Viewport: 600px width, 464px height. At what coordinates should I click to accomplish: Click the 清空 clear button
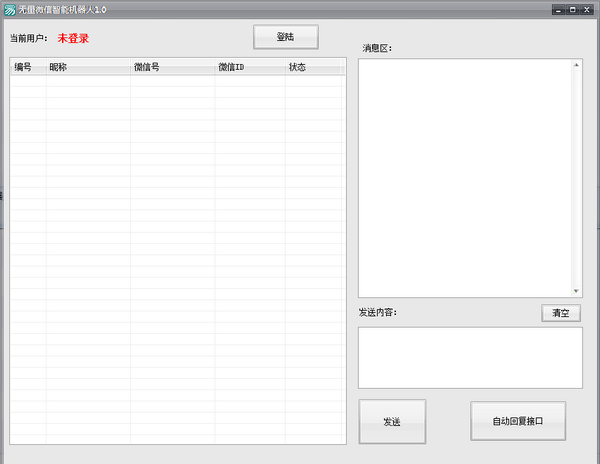pos(561,313)
